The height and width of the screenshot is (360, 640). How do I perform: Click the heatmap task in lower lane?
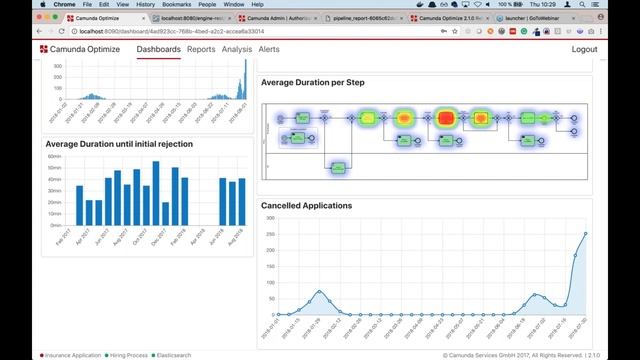click(338, 168)
